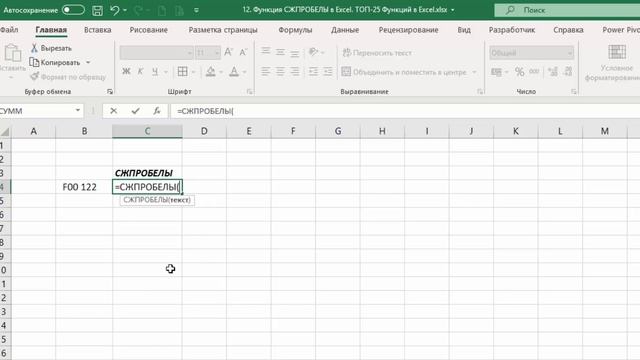Toggle italic К formatting
The image size is (640, 360).
pyautogui.click(x=140, y=71)
